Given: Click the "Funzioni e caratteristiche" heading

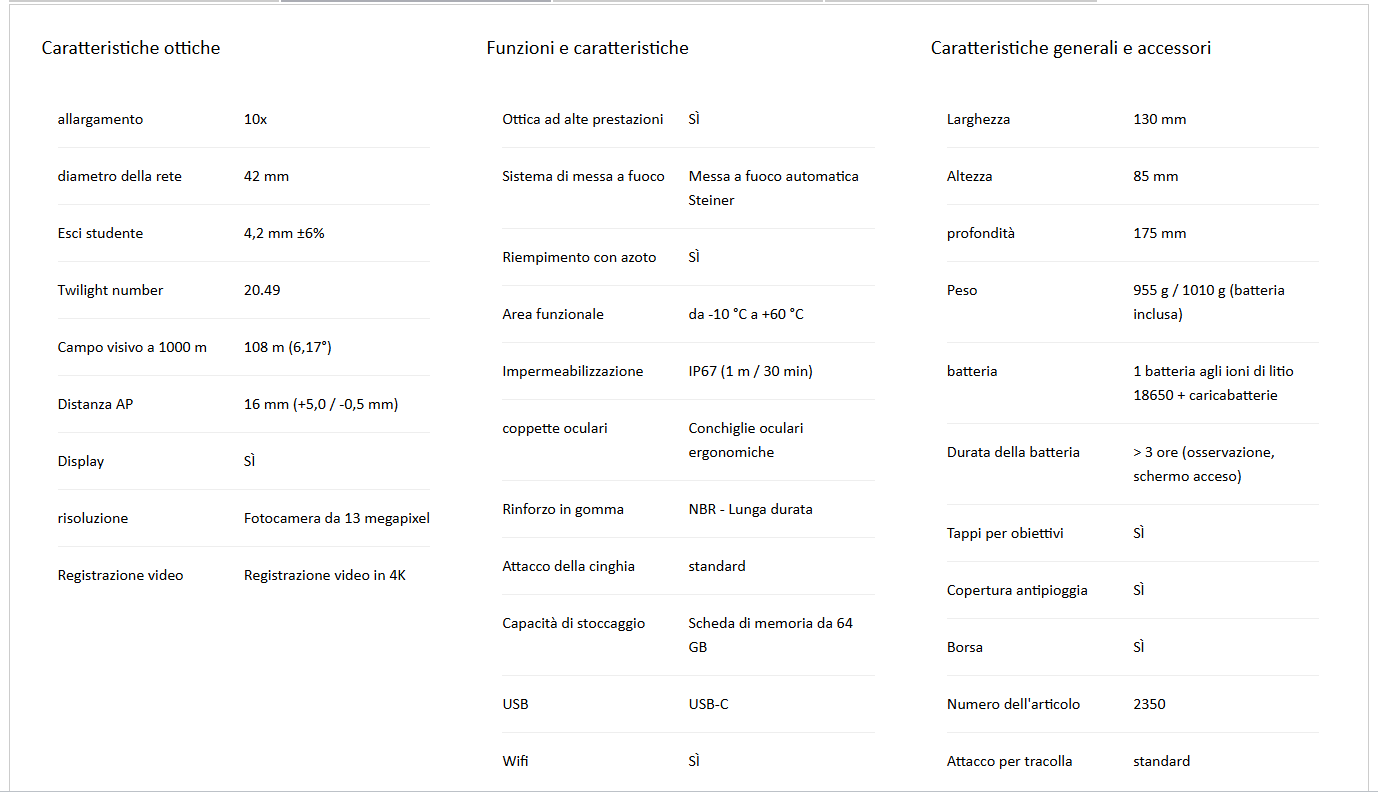Looking at the screenshot, I should (587, 48).
